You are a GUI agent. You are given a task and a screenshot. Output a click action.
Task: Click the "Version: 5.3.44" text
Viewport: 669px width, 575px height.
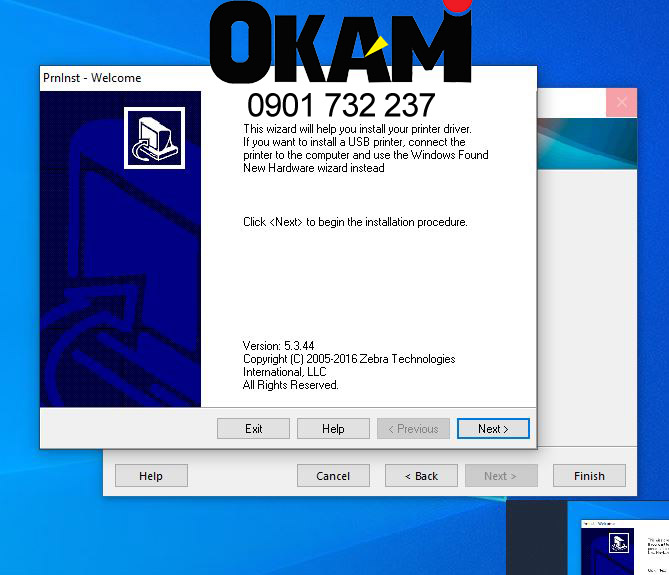point(278,346)
